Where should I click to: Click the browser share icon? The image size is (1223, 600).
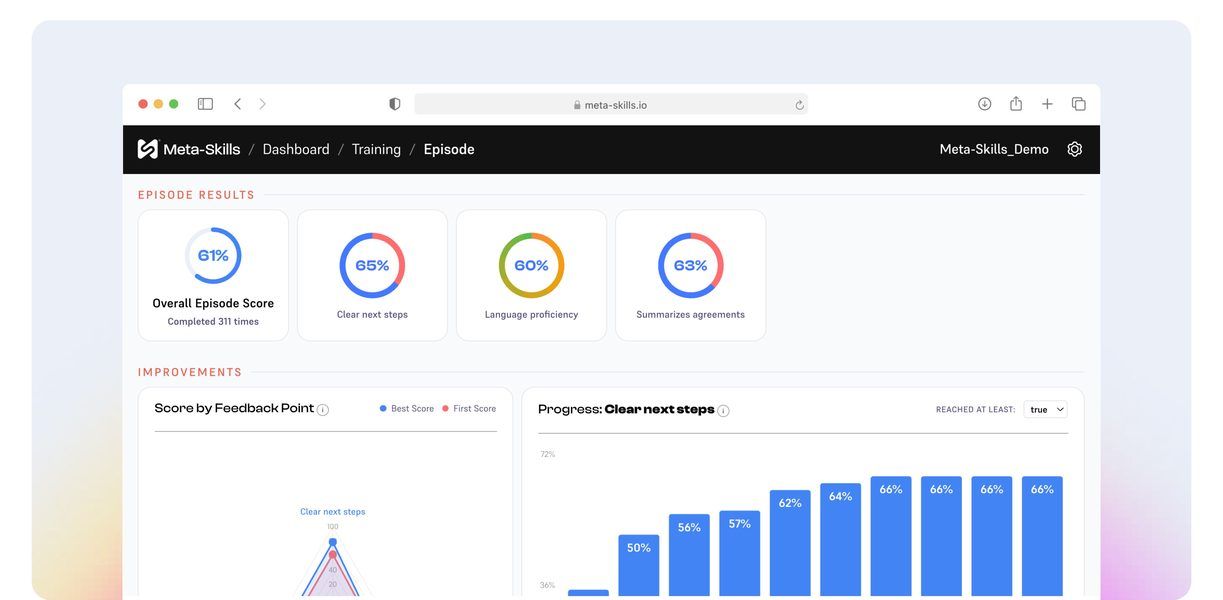pyautogui.click(x=1016, y=103)
